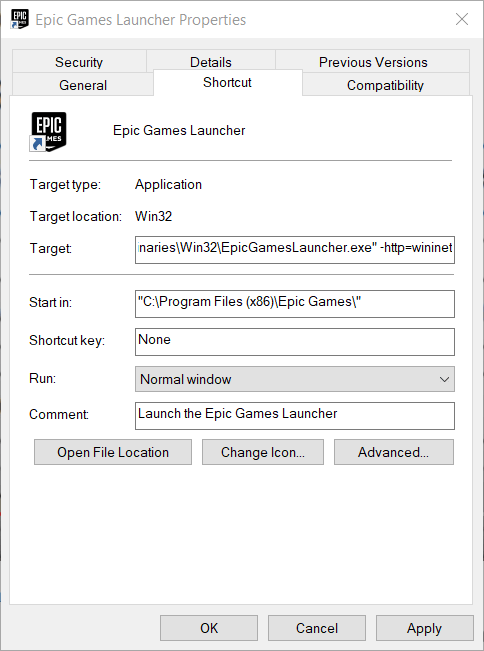The width and height of the screenshot is (484, 651).
Task: Select the Shortcut tab
Action: 227,82
